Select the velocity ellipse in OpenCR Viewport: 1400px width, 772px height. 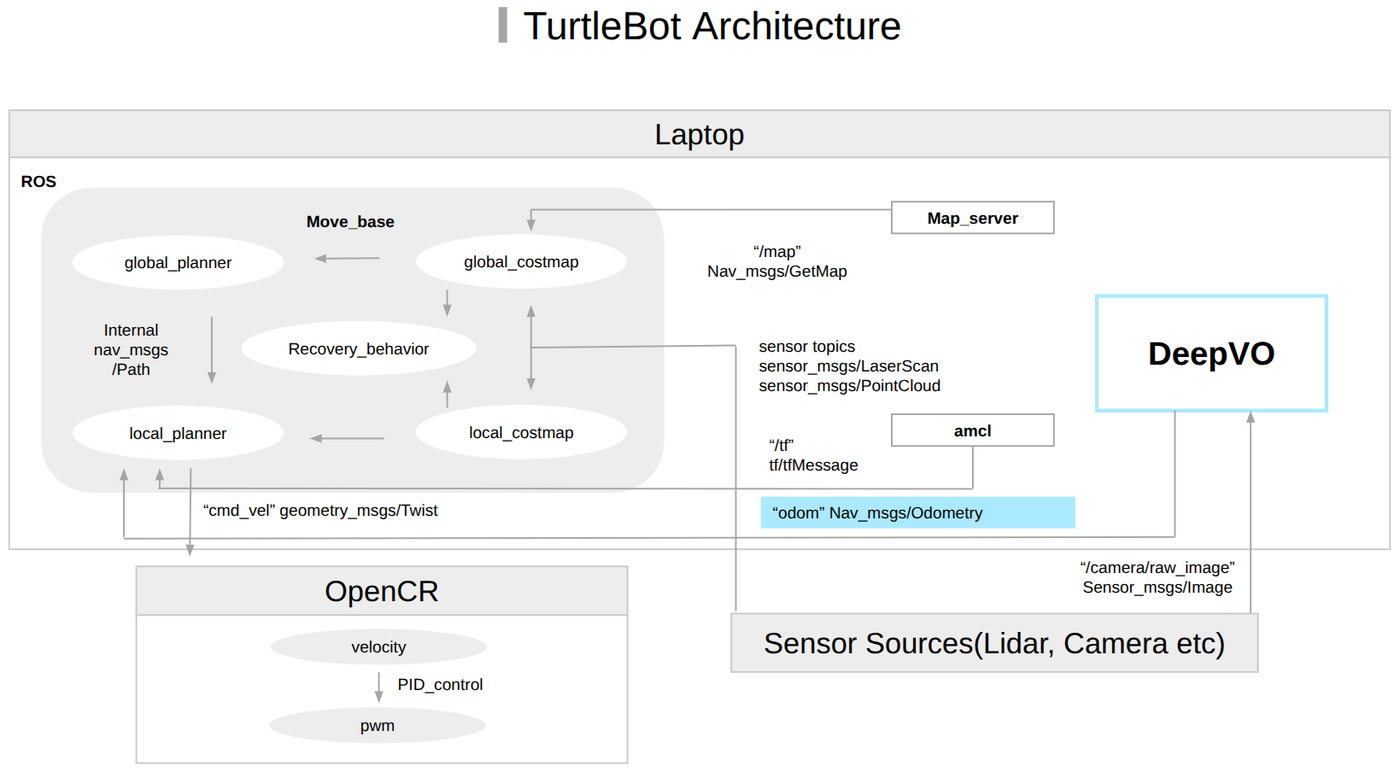379,647
